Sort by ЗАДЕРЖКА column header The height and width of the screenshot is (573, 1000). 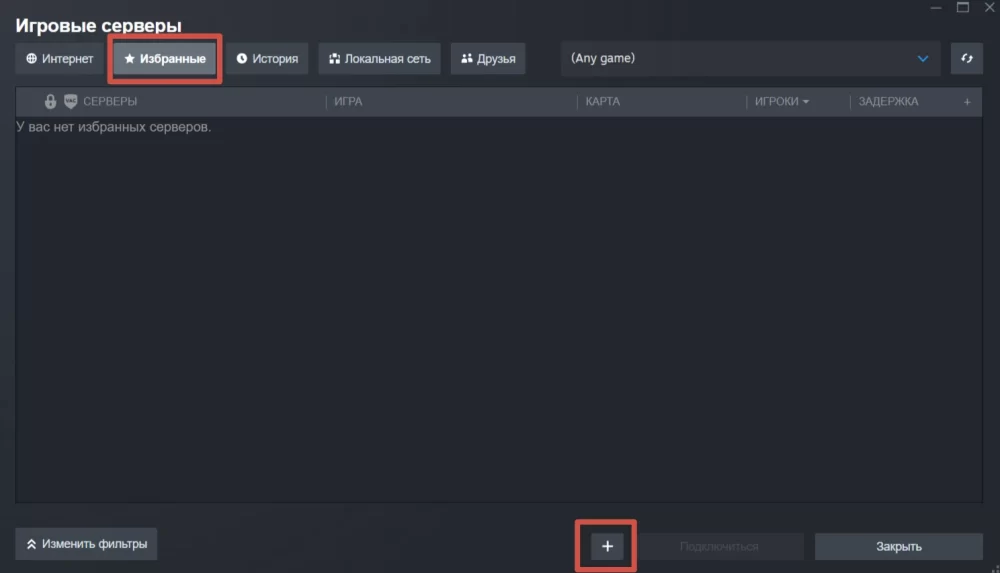888,101
